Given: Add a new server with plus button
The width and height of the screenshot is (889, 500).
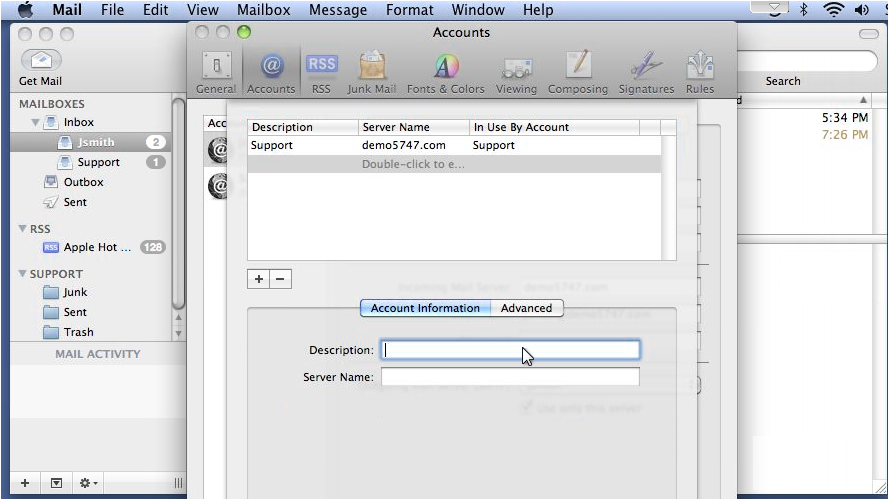Looking at the screenshot, I should pyautogui.click(x=259, y=279).
